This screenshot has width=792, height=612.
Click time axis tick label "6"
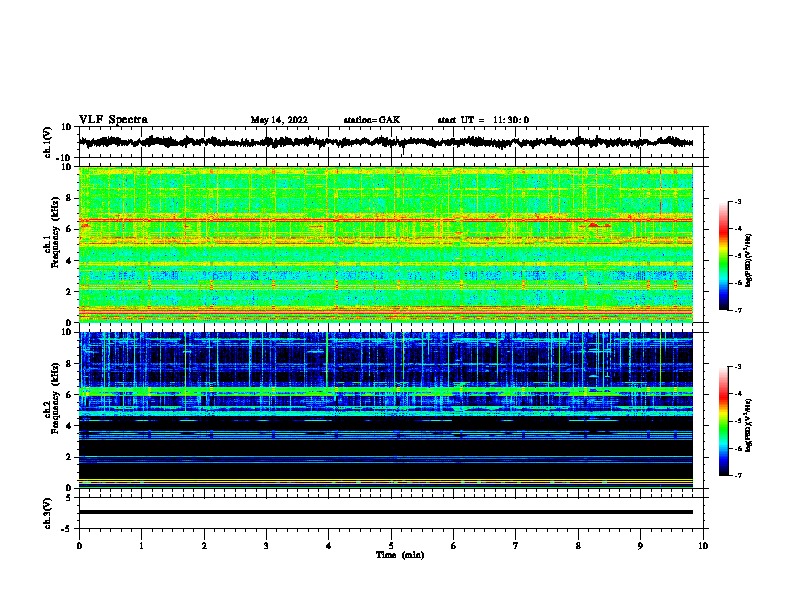click(454, 546)
